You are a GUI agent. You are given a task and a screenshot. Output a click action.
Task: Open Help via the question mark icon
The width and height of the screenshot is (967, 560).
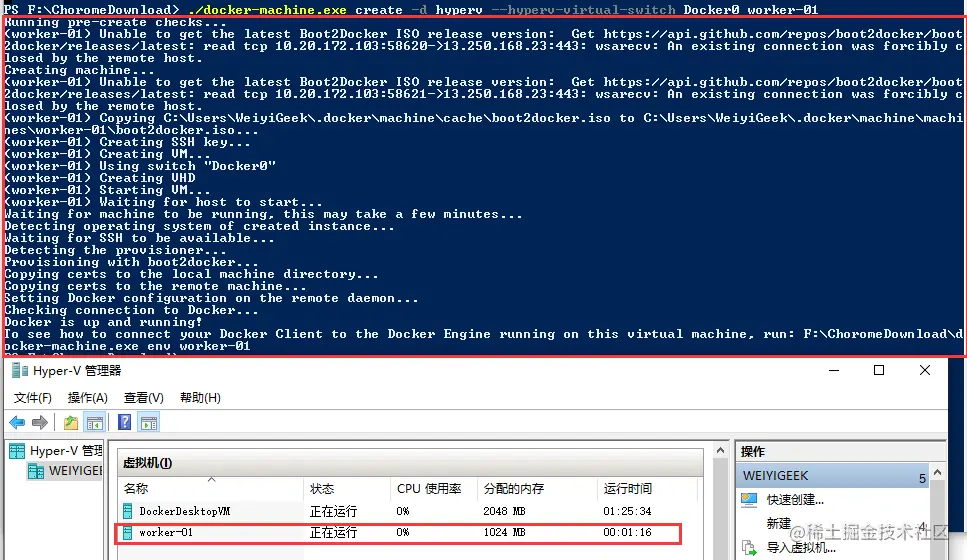125,422
